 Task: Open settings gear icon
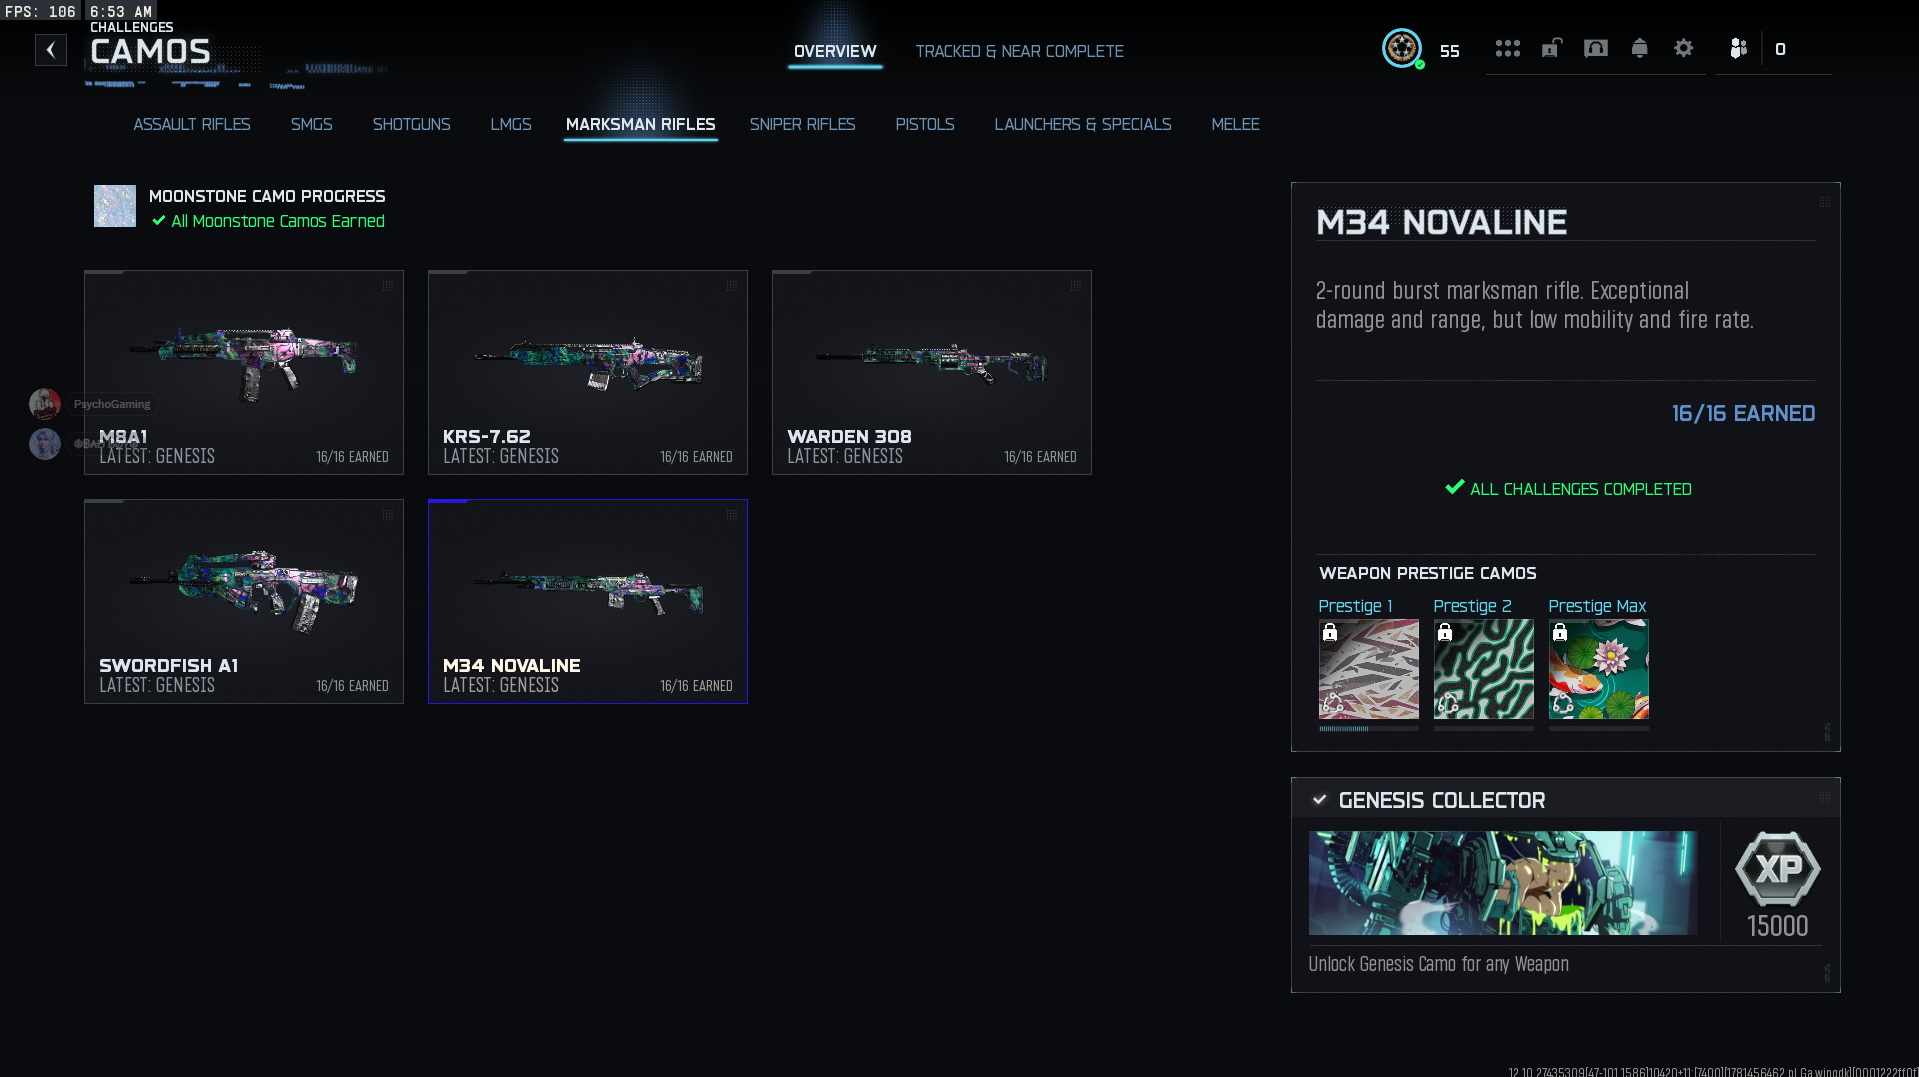point(1683,48)
